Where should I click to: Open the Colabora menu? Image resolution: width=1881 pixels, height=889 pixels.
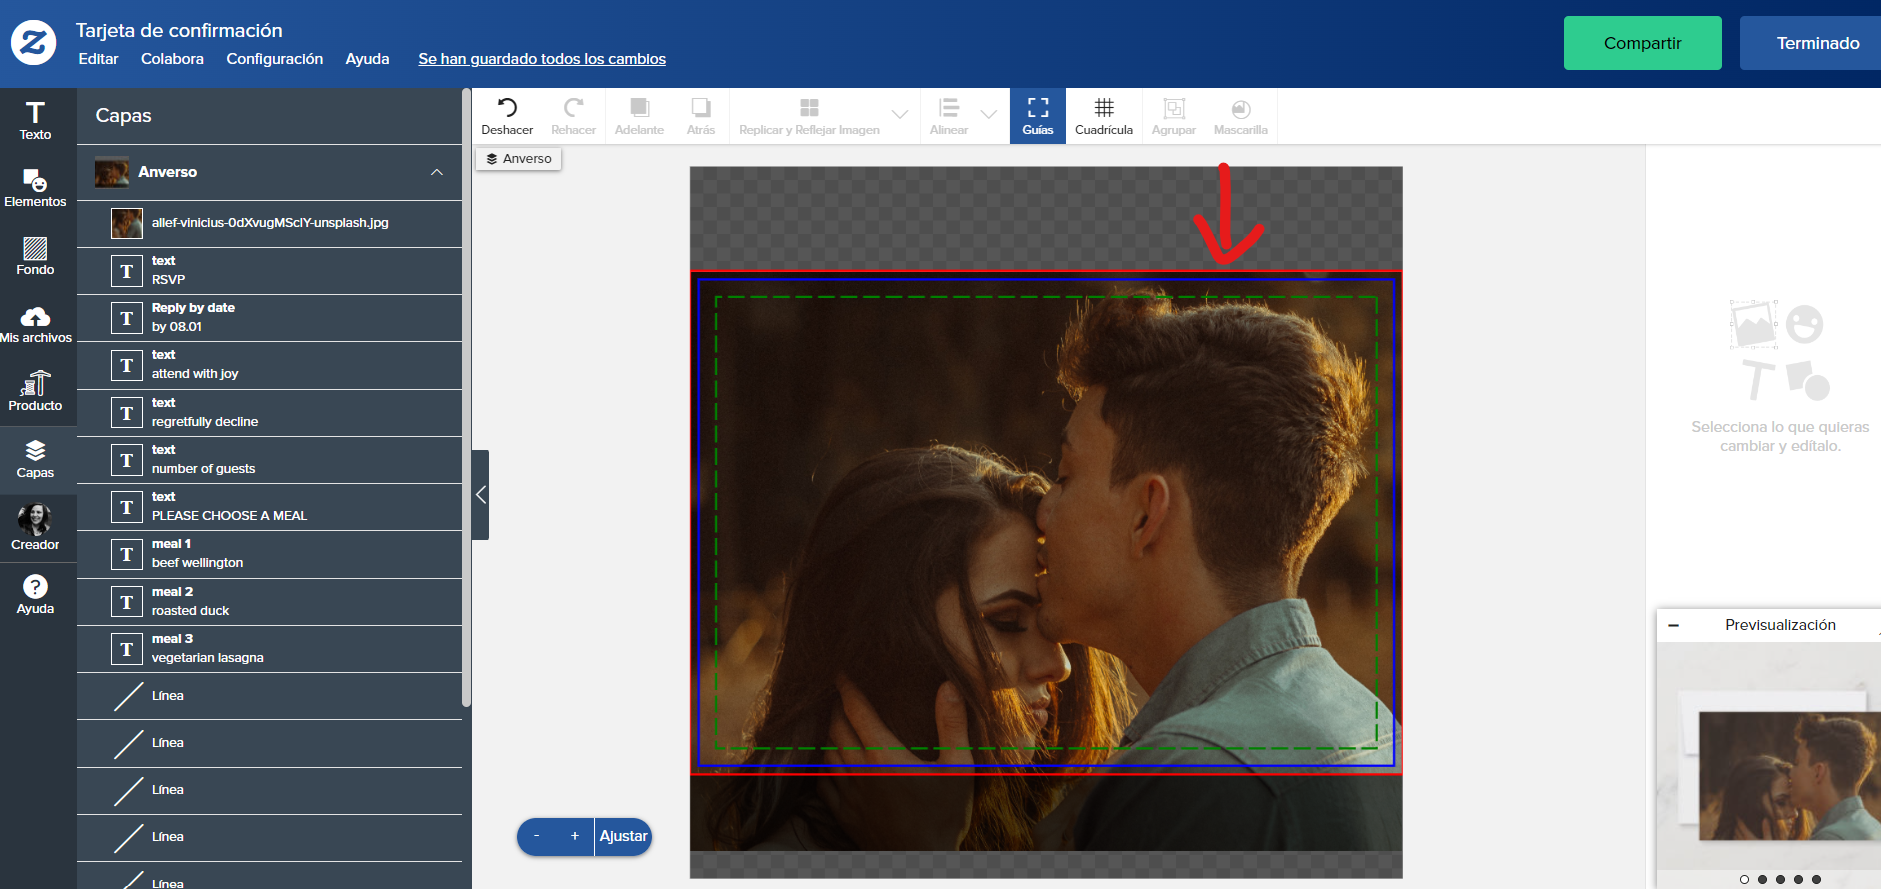pos(172,59)
